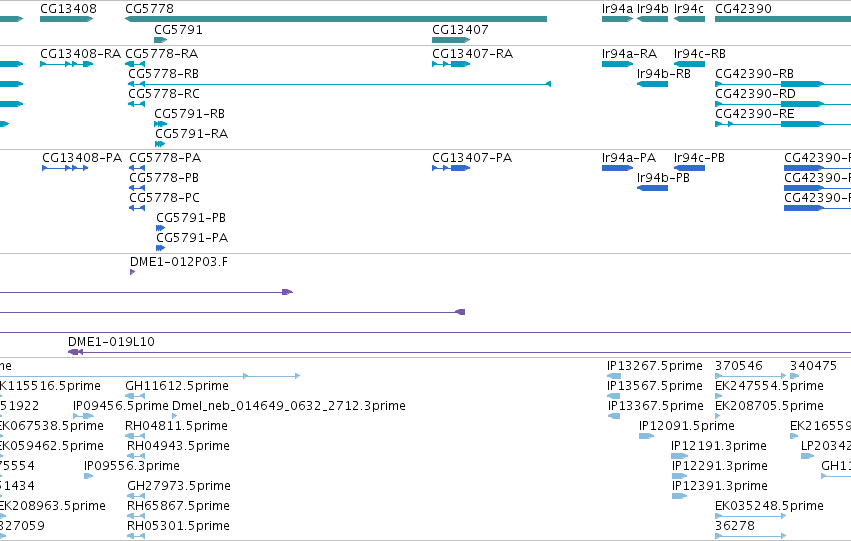Select the EK208705.5prime EST
Screen dimensions: 851x541
pyautogui.click(x=718, y=416)
